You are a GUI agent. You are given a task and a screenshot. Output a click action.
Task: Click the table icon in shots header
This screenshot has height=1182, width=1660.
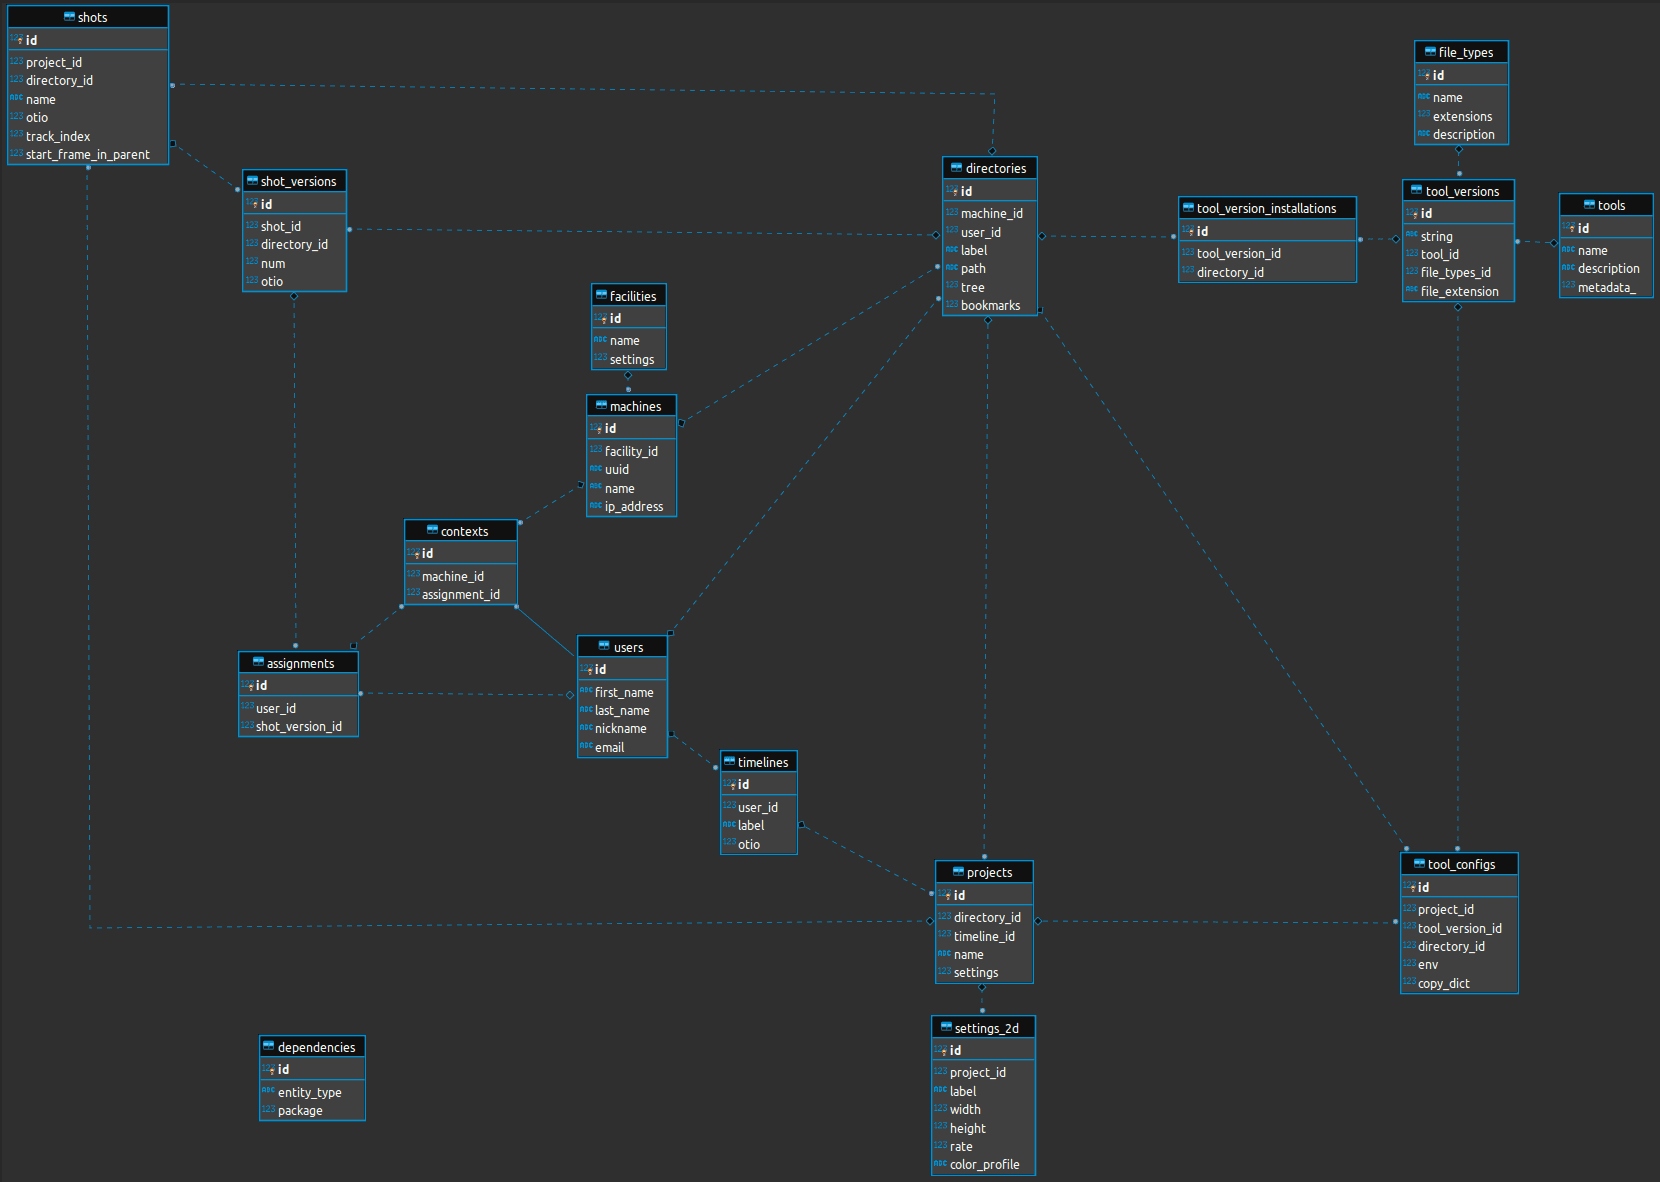click(x=69, y=17)
